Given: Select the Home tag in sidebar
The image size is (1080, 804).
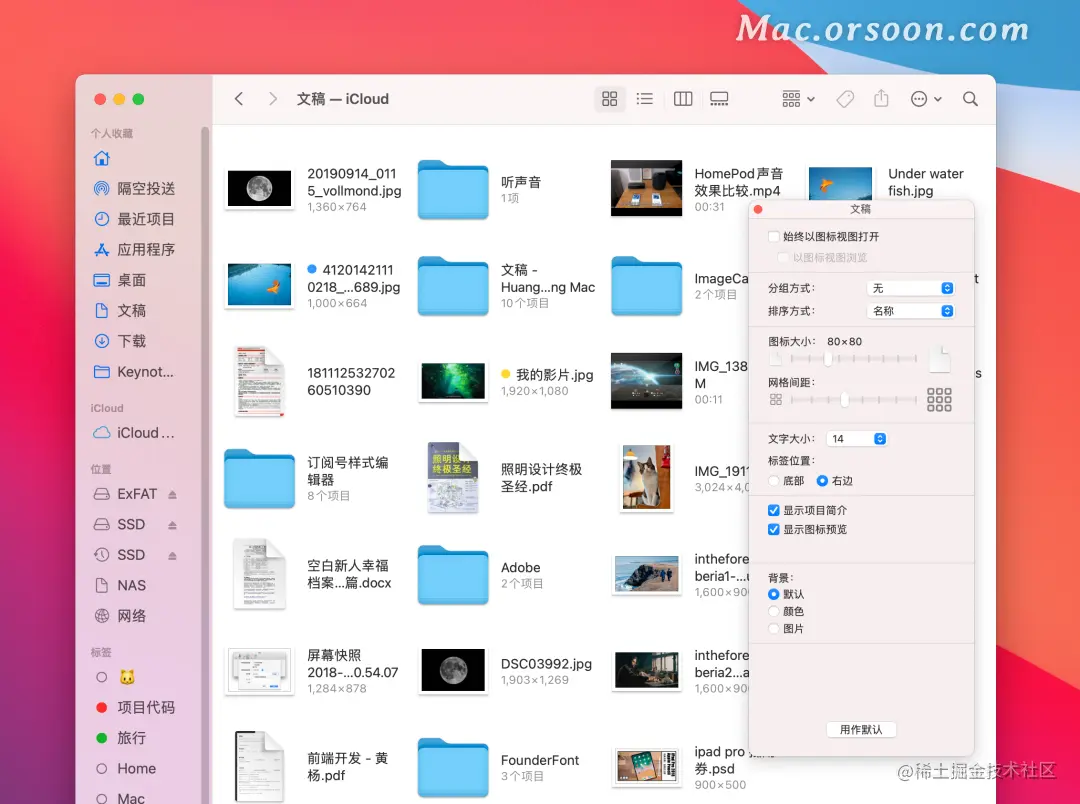Looking at the screenshot, I should 125,768.
